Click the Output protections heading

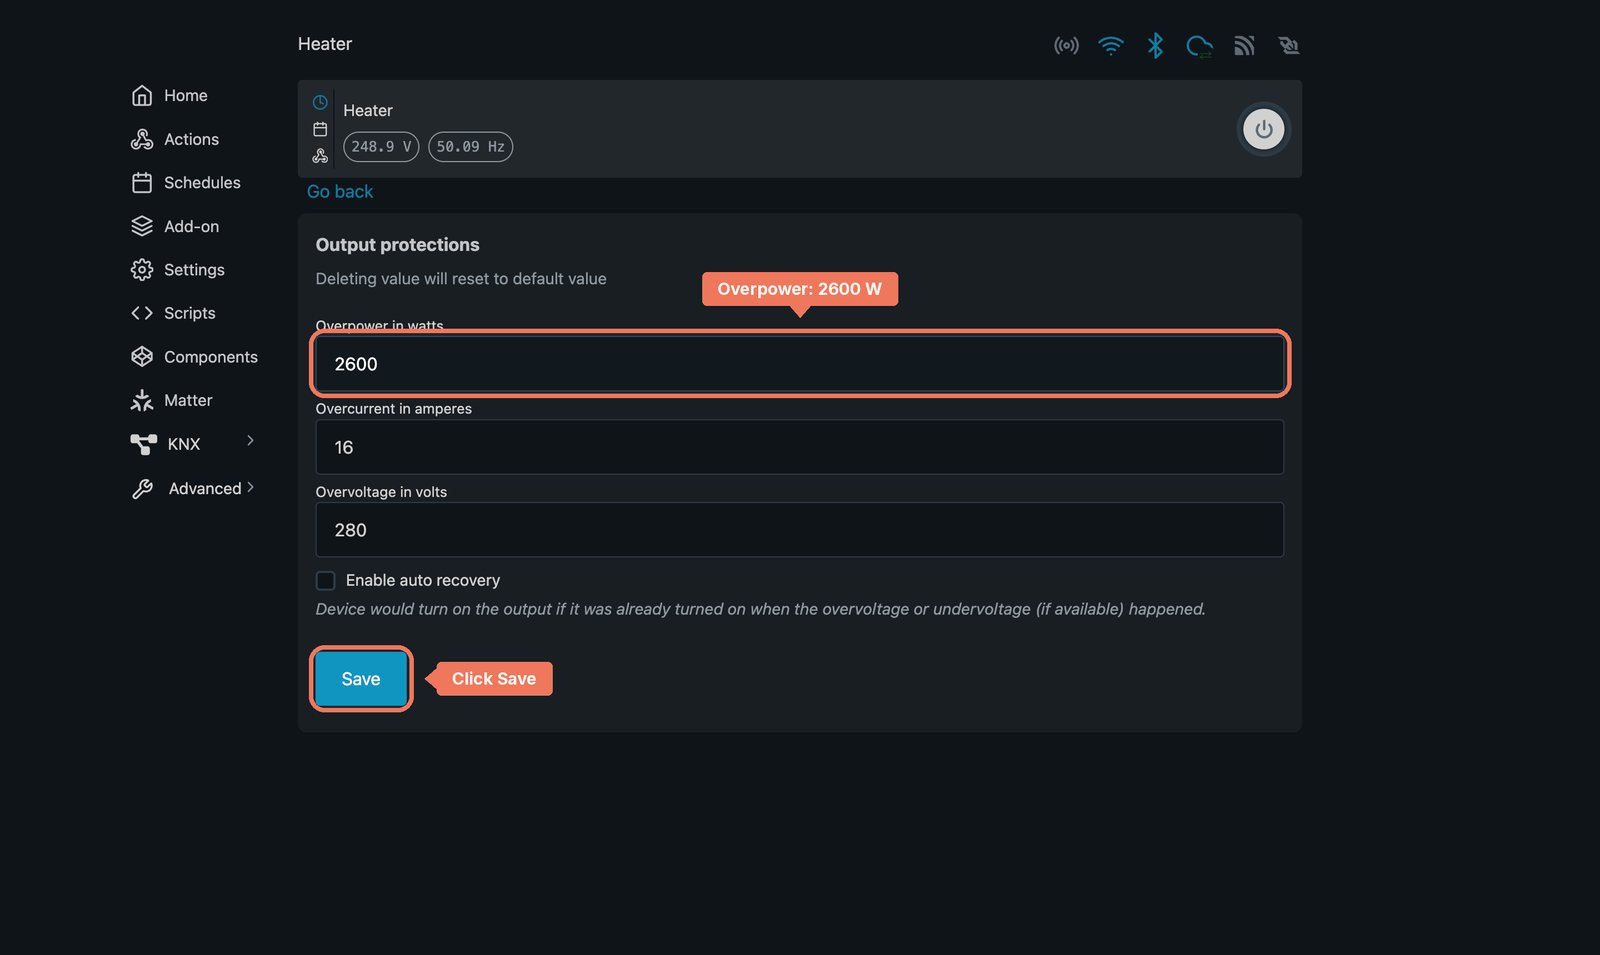click(x=398, y=245)
